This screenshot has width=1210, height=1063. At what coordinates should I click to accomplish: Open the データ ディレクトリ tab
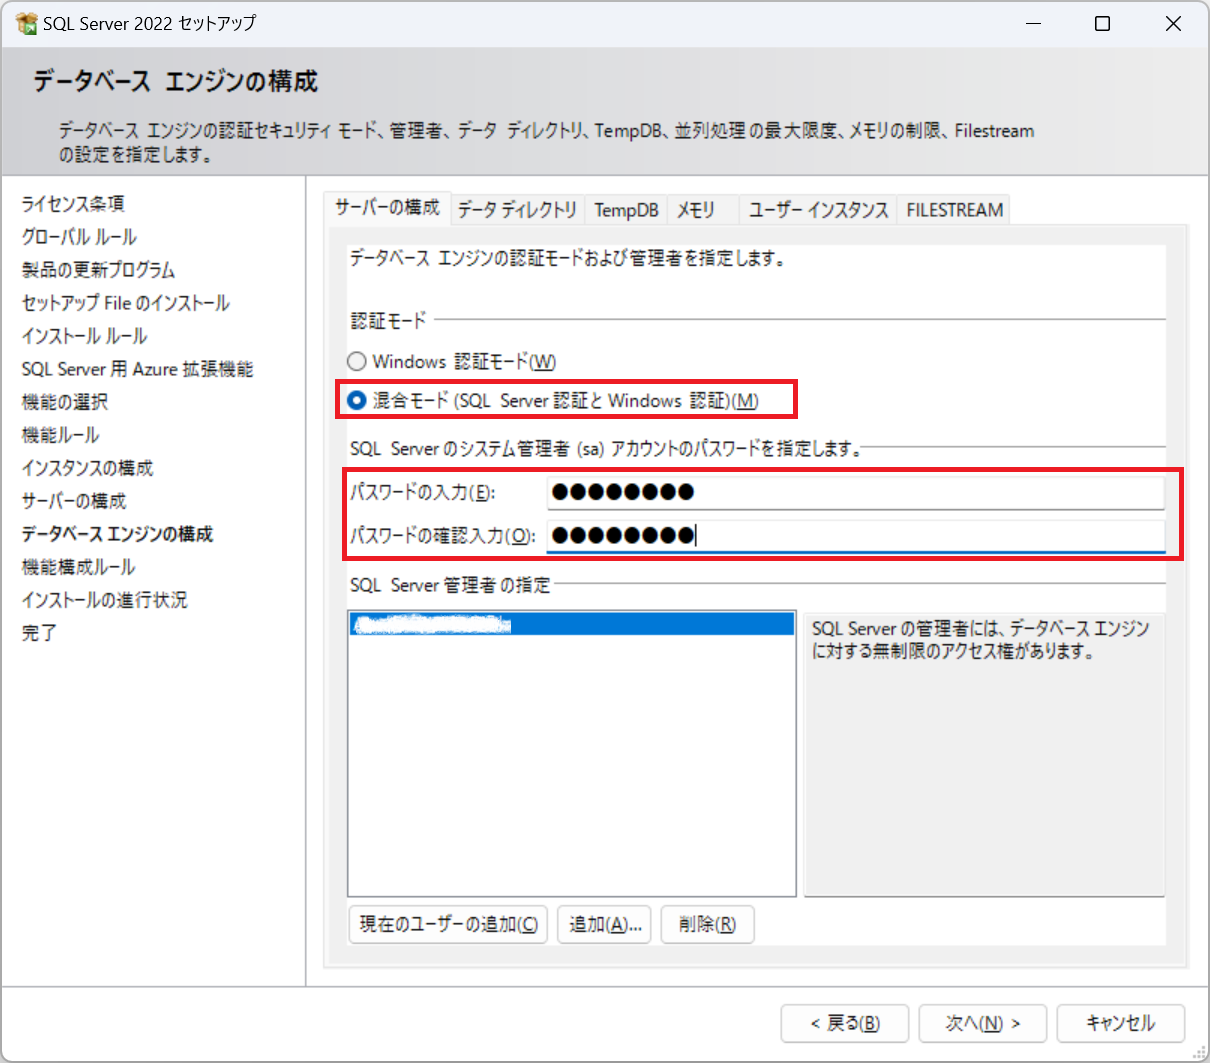(x=518, y=210)
